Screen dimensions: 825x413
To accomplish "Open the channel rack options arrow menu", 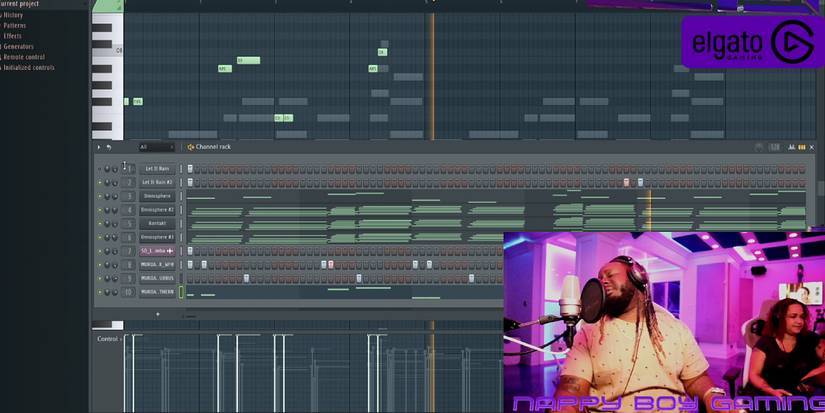I will (99, 147).
